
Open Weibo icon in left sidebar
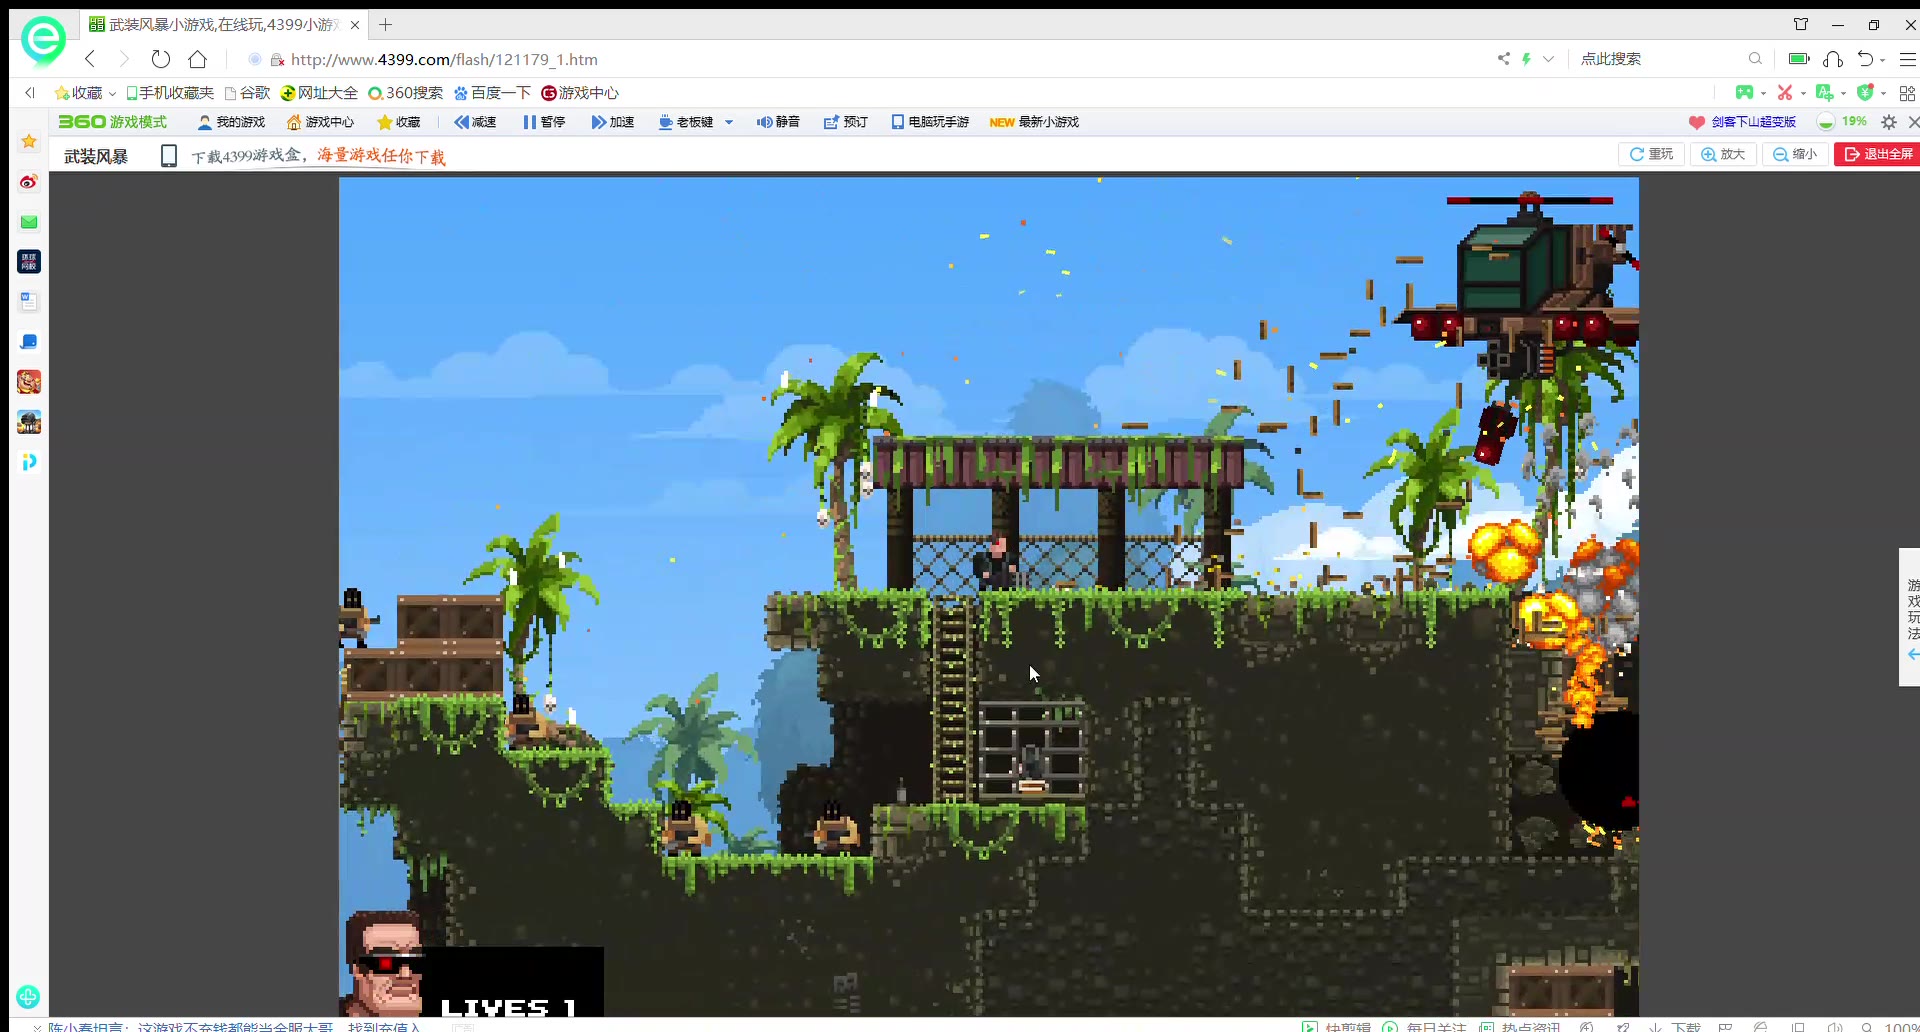click(x=29, y=182)
